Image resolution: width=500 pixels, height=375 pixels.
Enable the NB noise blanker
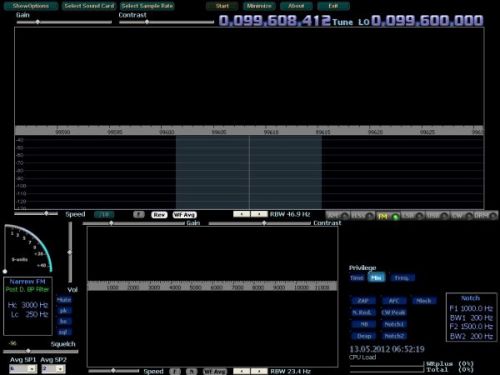pyautogui.click(x=364, y=324)
